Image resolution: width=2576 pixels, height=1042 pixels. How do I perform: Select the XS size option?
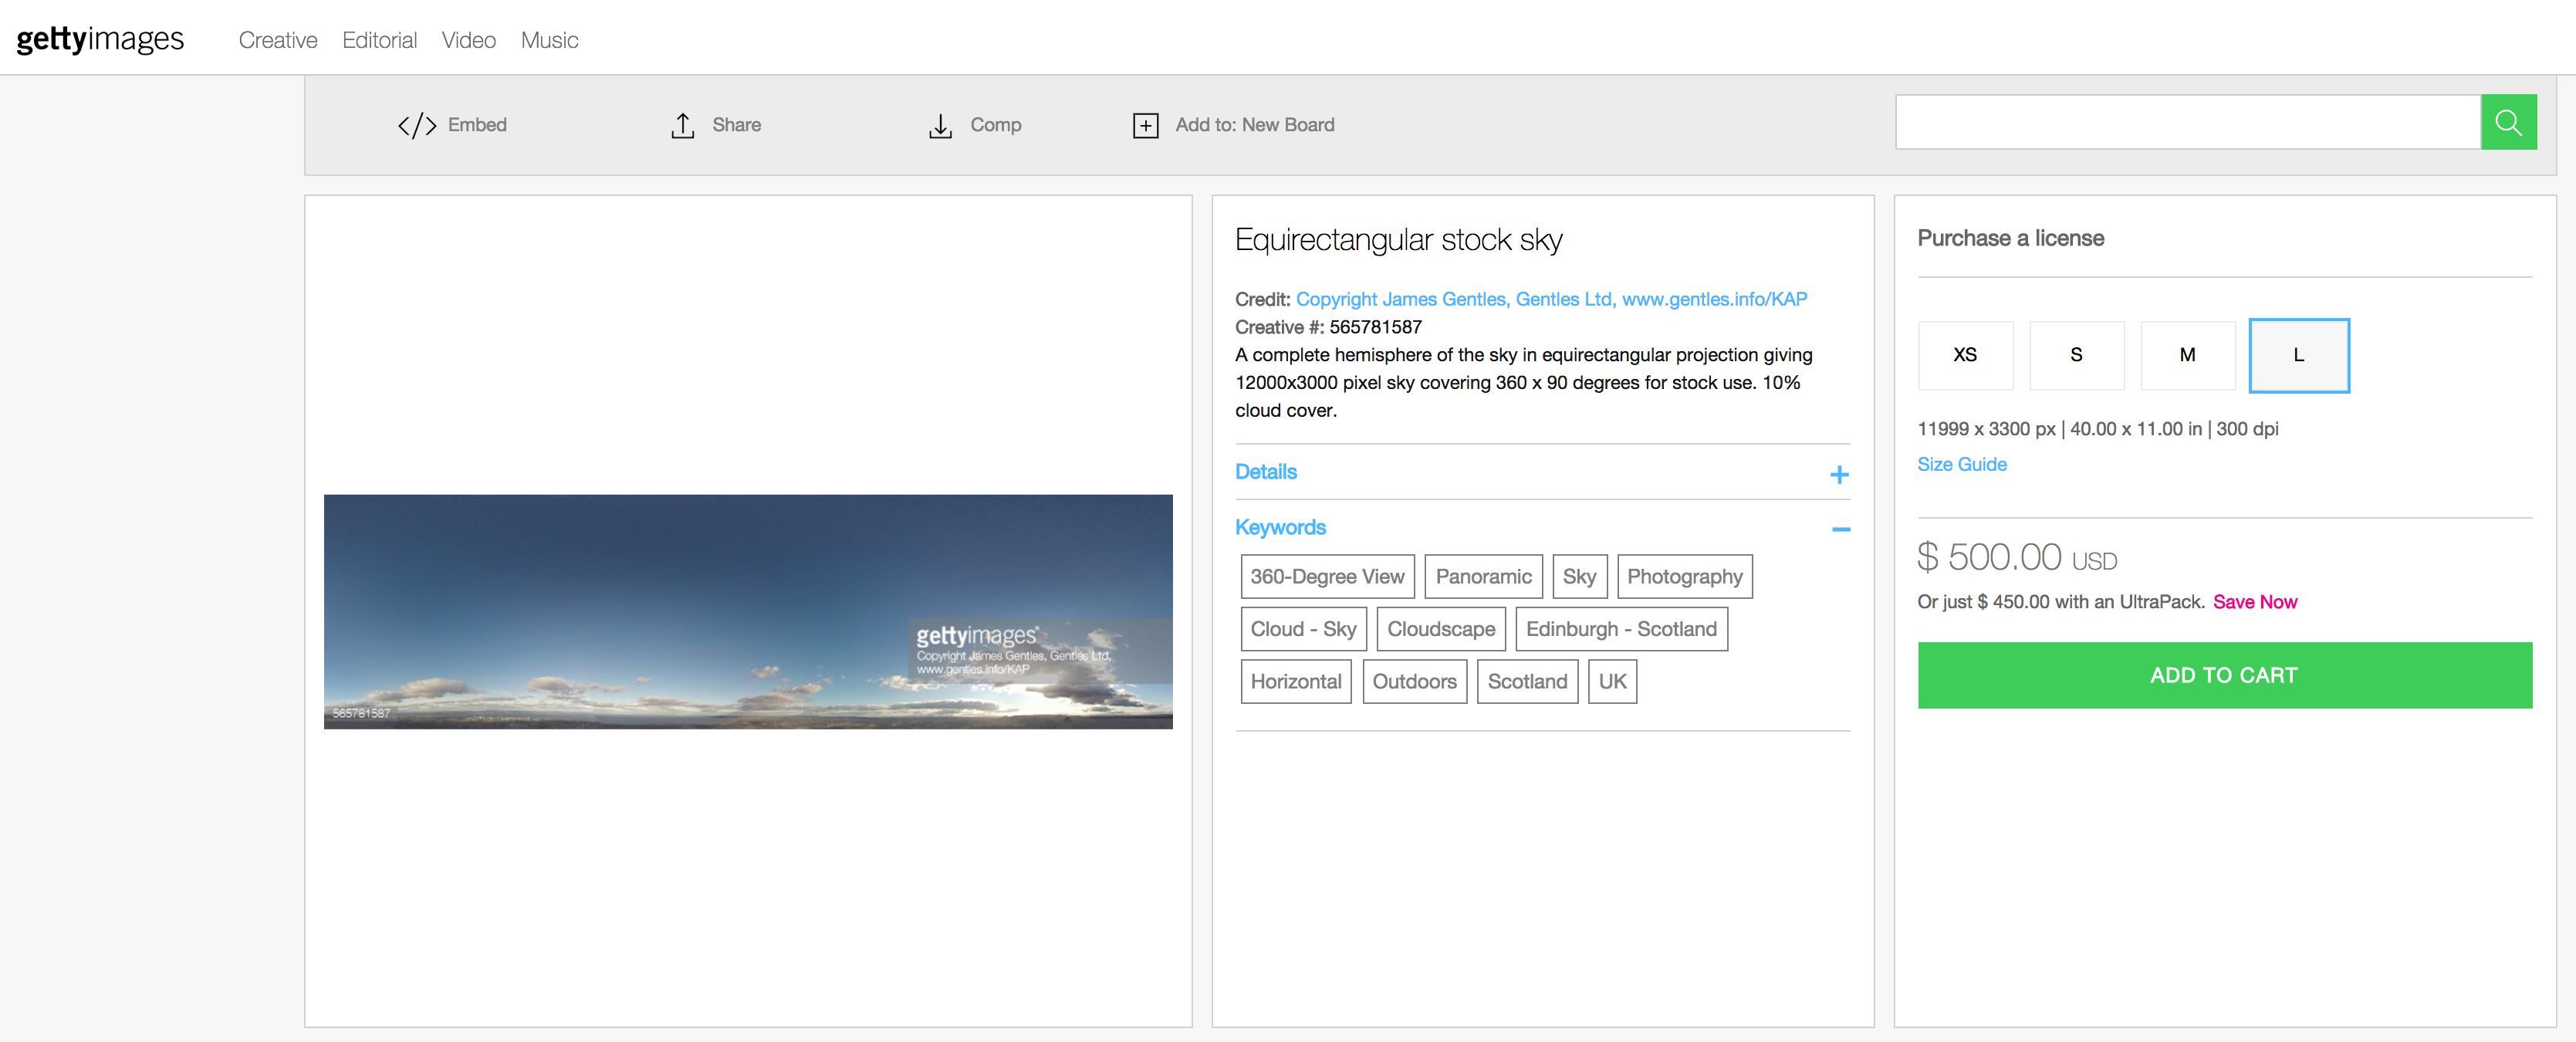(x=1965, y=355)
